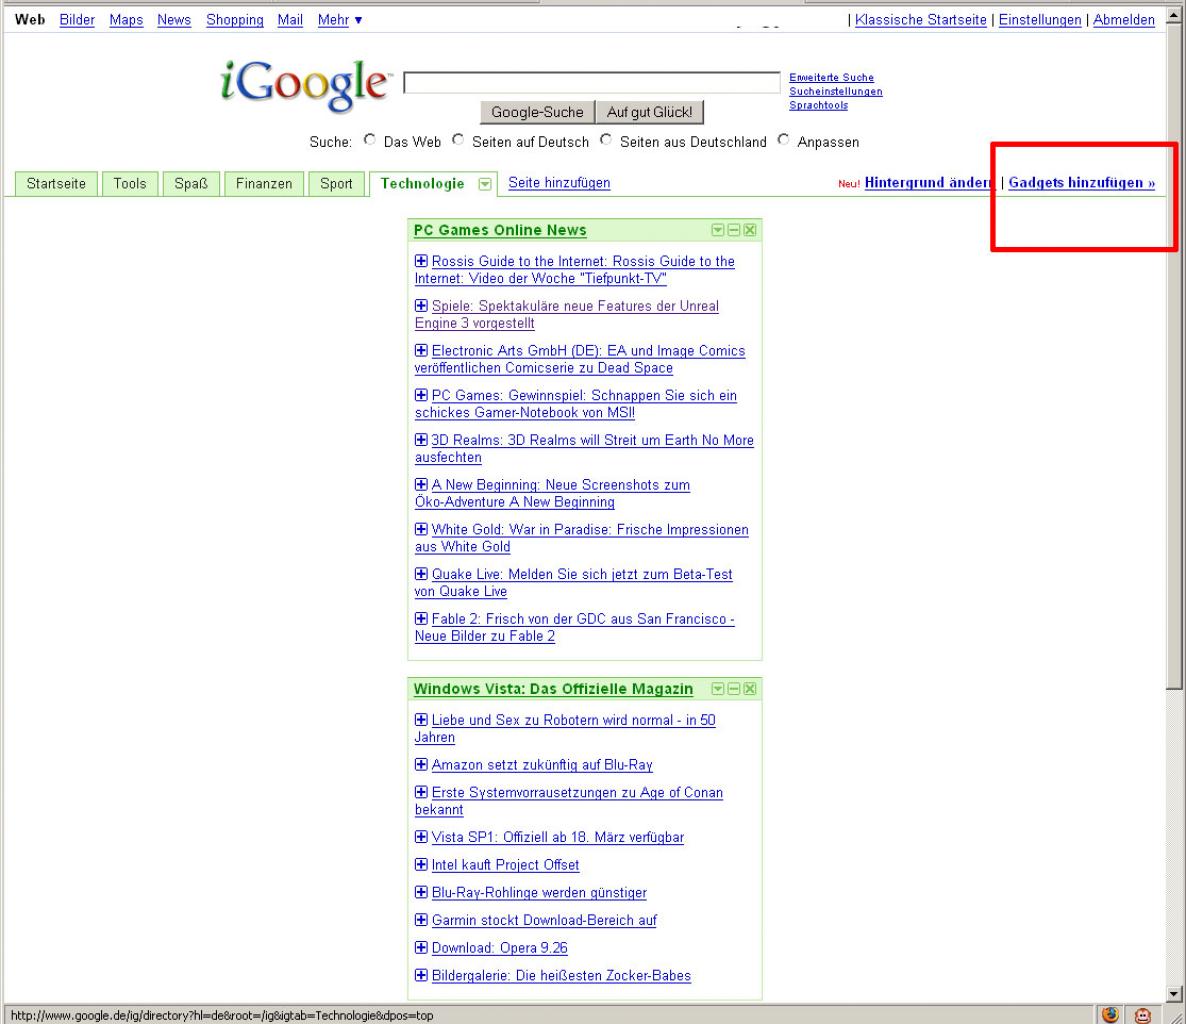Select the Anpassen radio button

784,140
